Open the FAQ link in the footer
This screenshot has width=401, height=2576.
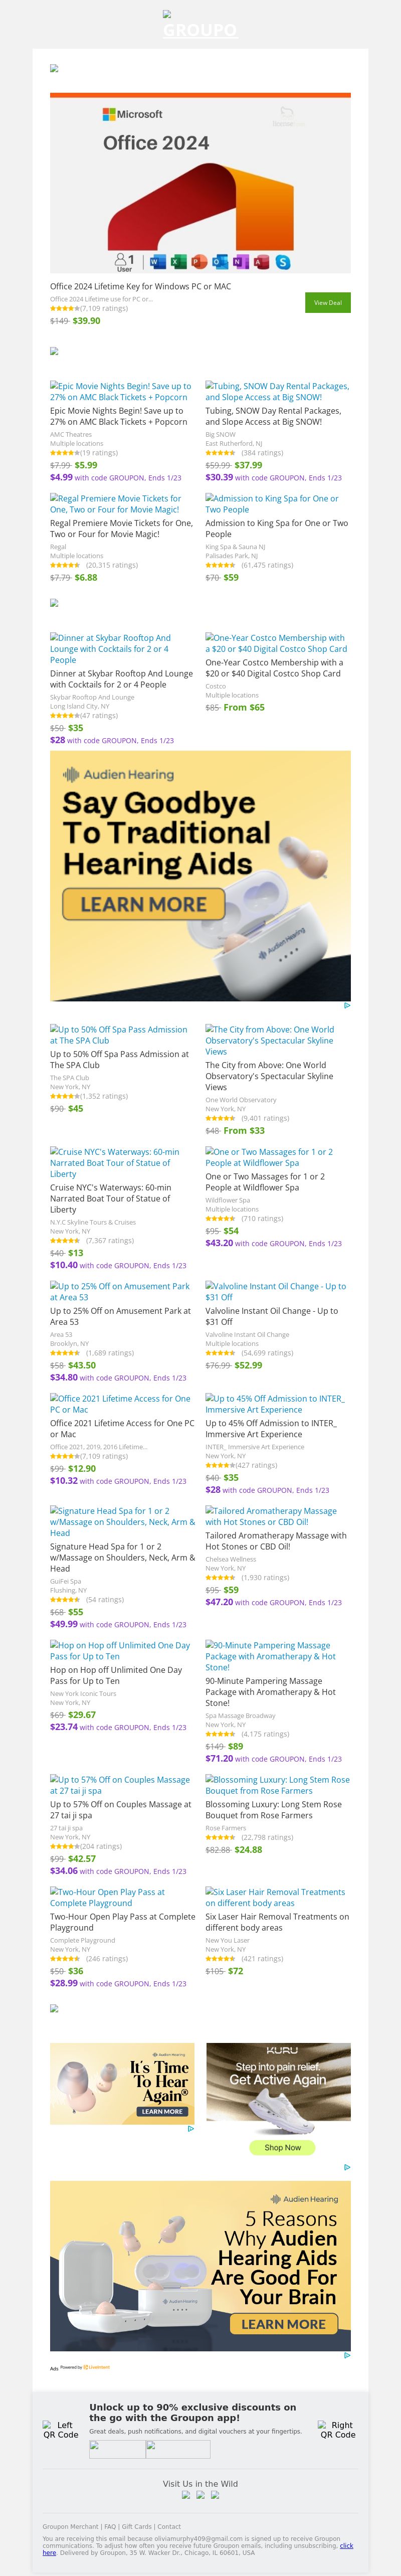(x=110, y=2526)
